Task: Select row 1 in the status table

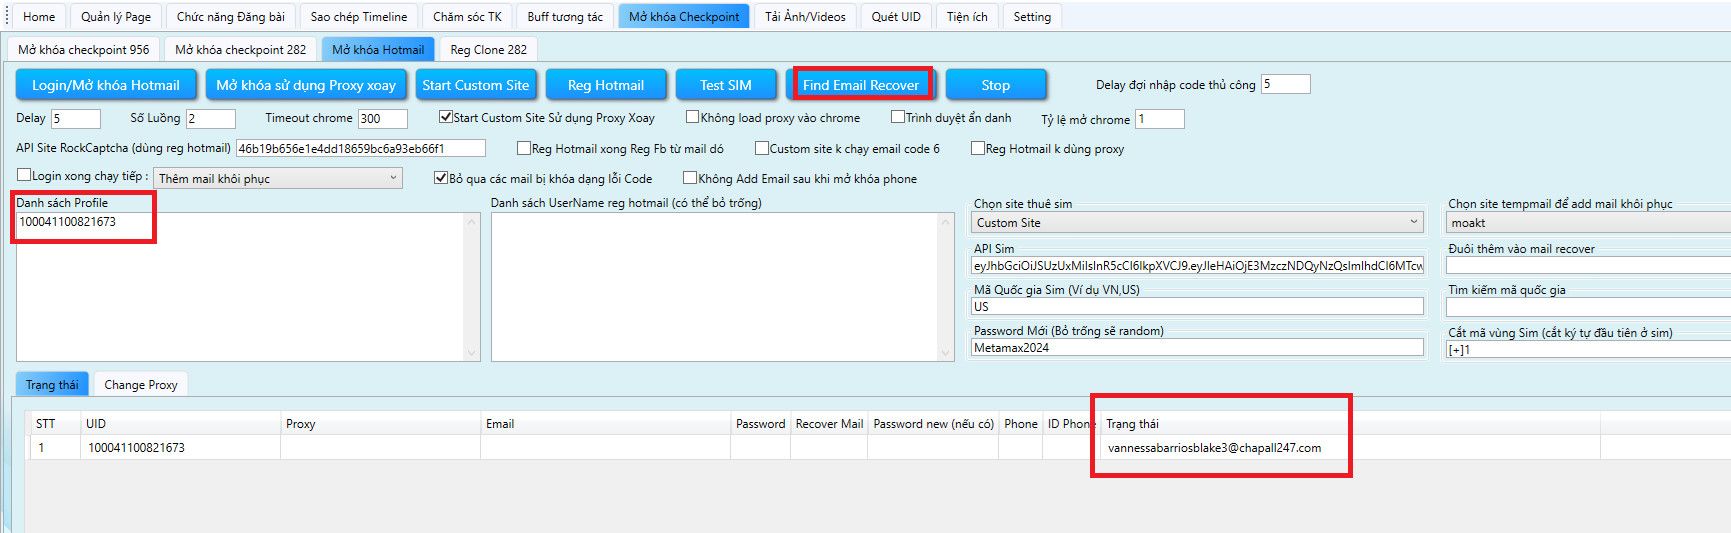Action: 136,448
